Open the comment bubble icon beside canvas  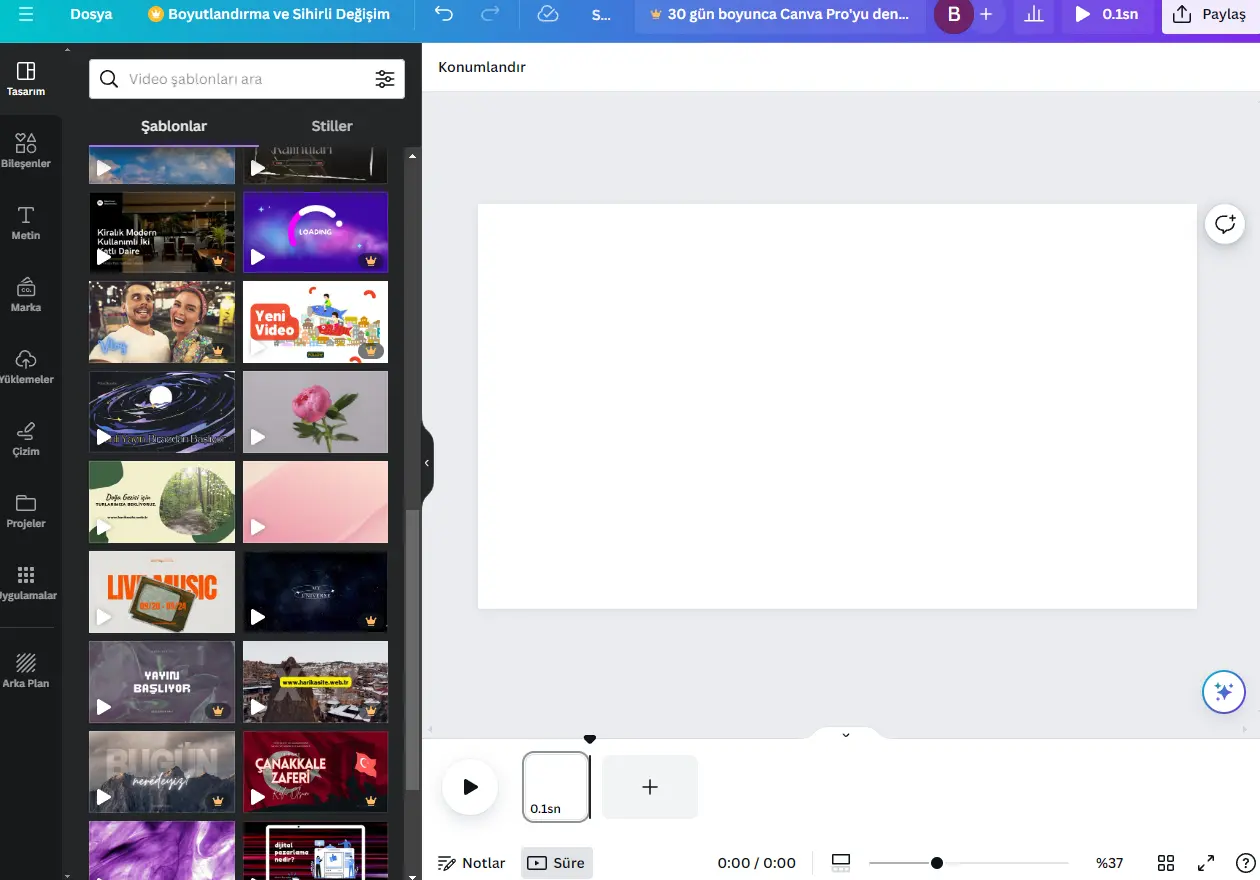(1225, 223)
